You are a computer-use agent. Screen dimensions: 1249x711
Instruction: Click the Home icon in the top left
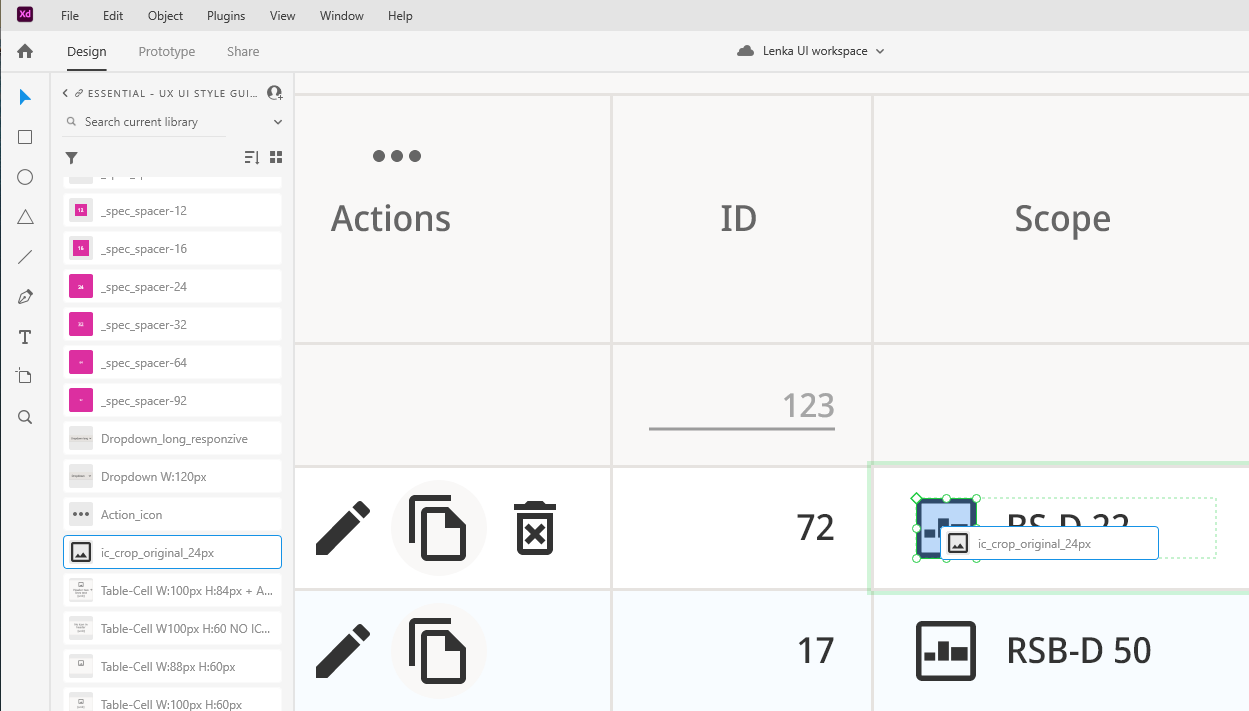click(23, 51)
